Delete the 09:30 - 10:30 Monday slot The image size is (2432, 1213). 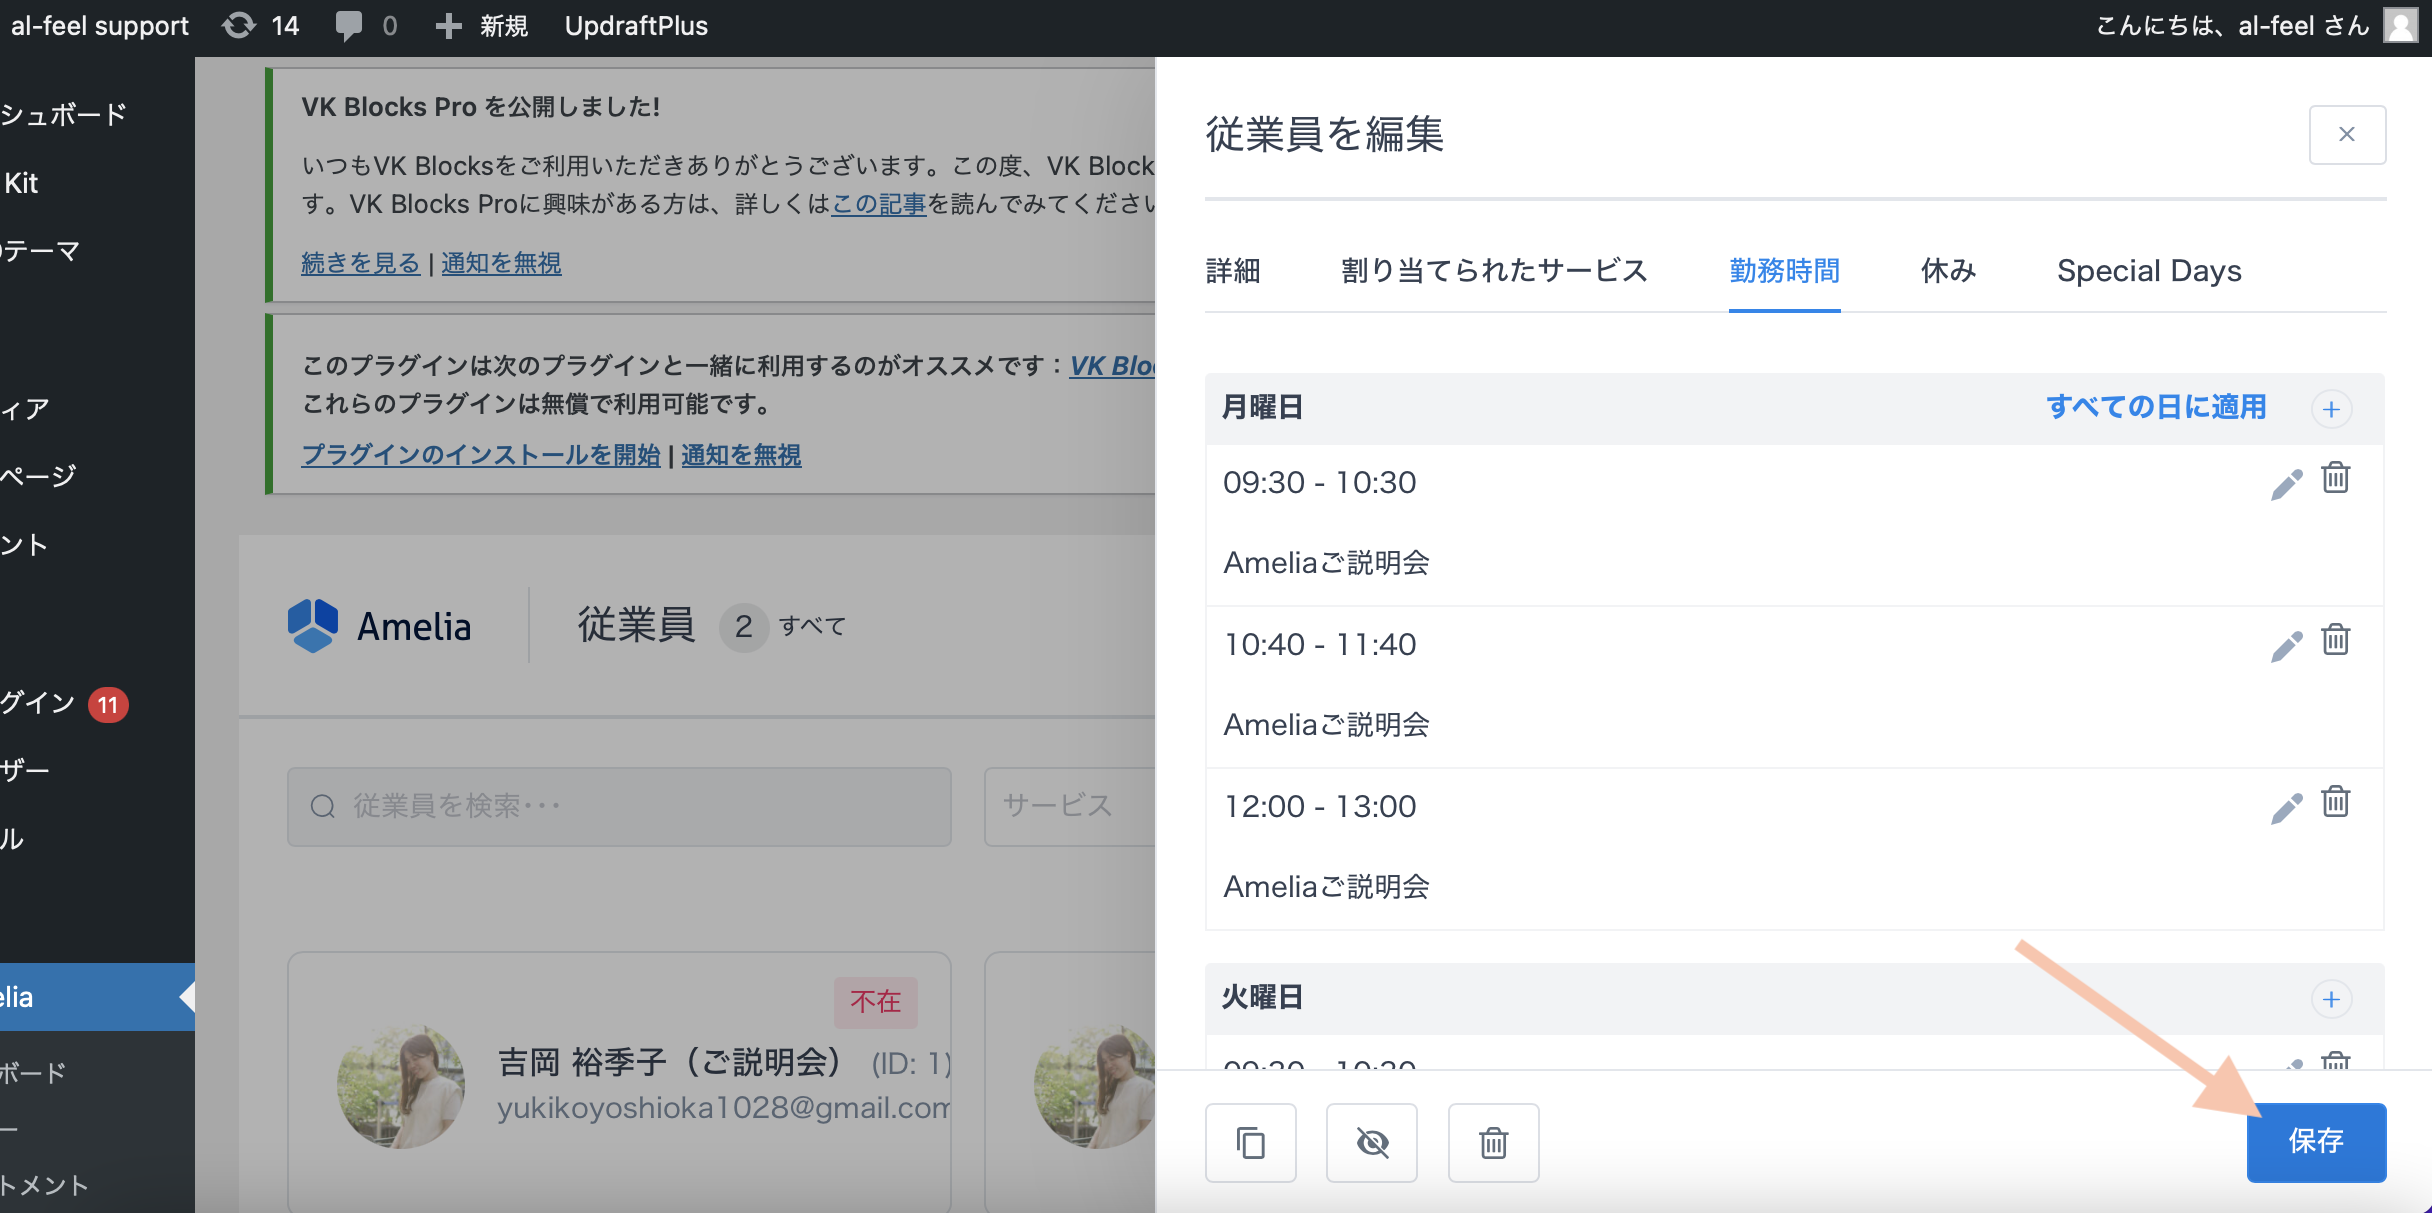tap(2336, 478)
